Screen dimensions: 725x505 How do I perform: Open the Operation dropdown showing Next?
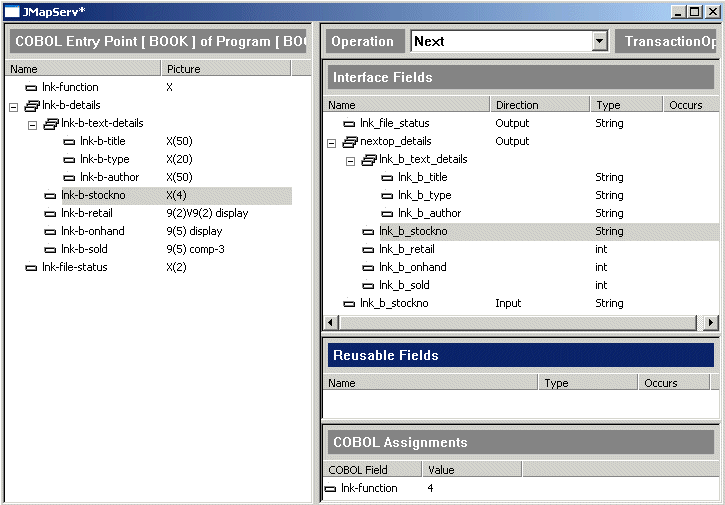pos(599,41)
